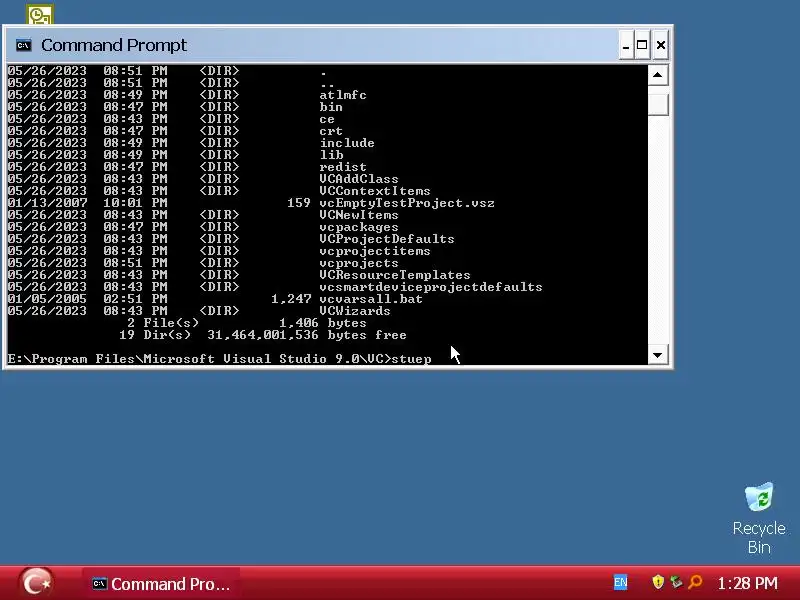
Task: Click the typed command 'stuep' at prompt
Action: point(411,359)
